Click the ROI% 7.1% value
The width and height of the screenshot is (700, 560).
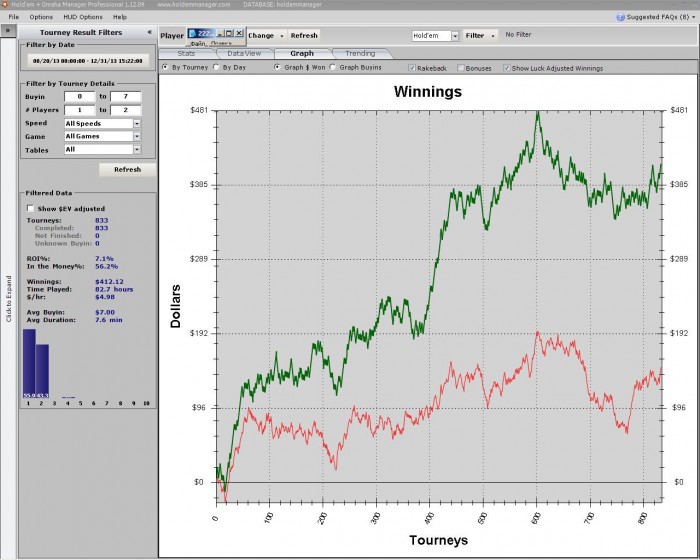point(104,258)
